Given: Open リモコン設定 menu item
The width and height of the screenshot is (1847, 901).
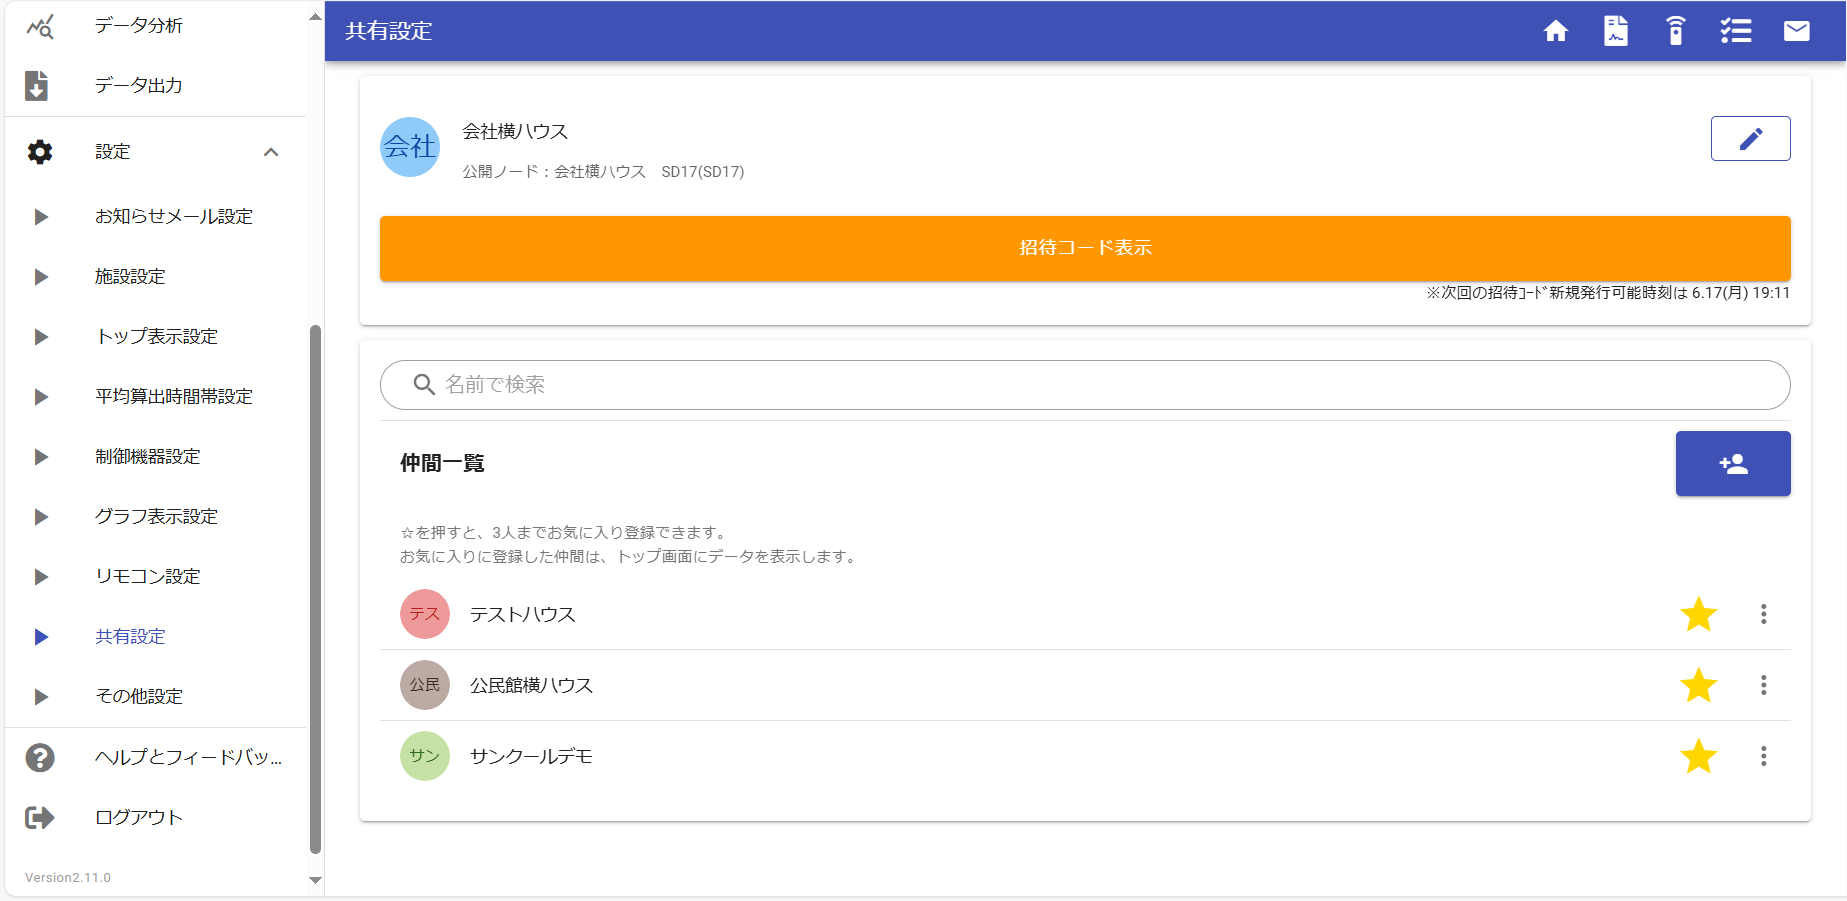Looking at the screenshot, I should pyautogui.click(x=148, y=577).
